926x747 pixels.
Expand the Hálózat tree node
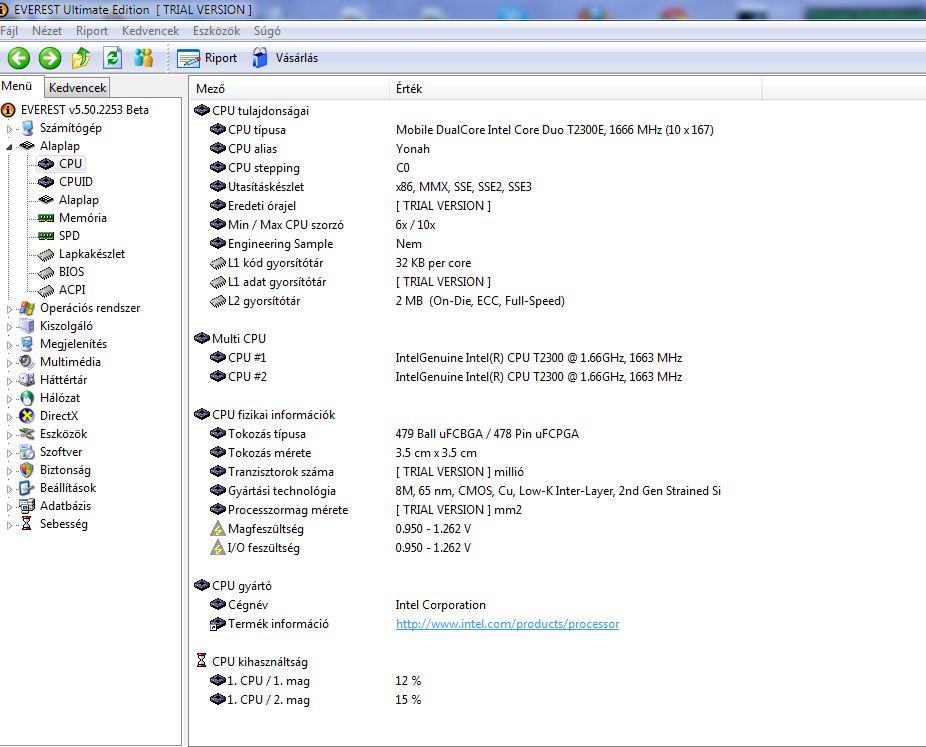pos(9,399)
